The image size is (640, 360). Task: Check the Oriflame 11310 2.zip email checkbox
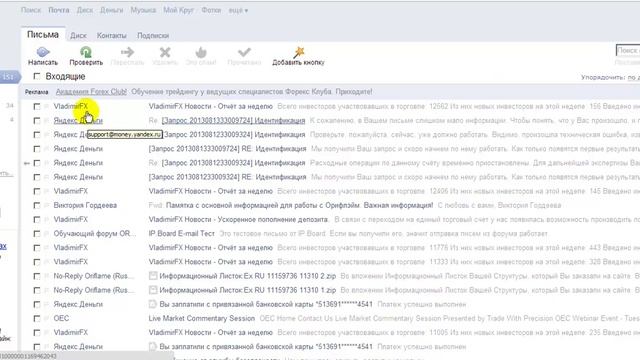coord(37,276)
